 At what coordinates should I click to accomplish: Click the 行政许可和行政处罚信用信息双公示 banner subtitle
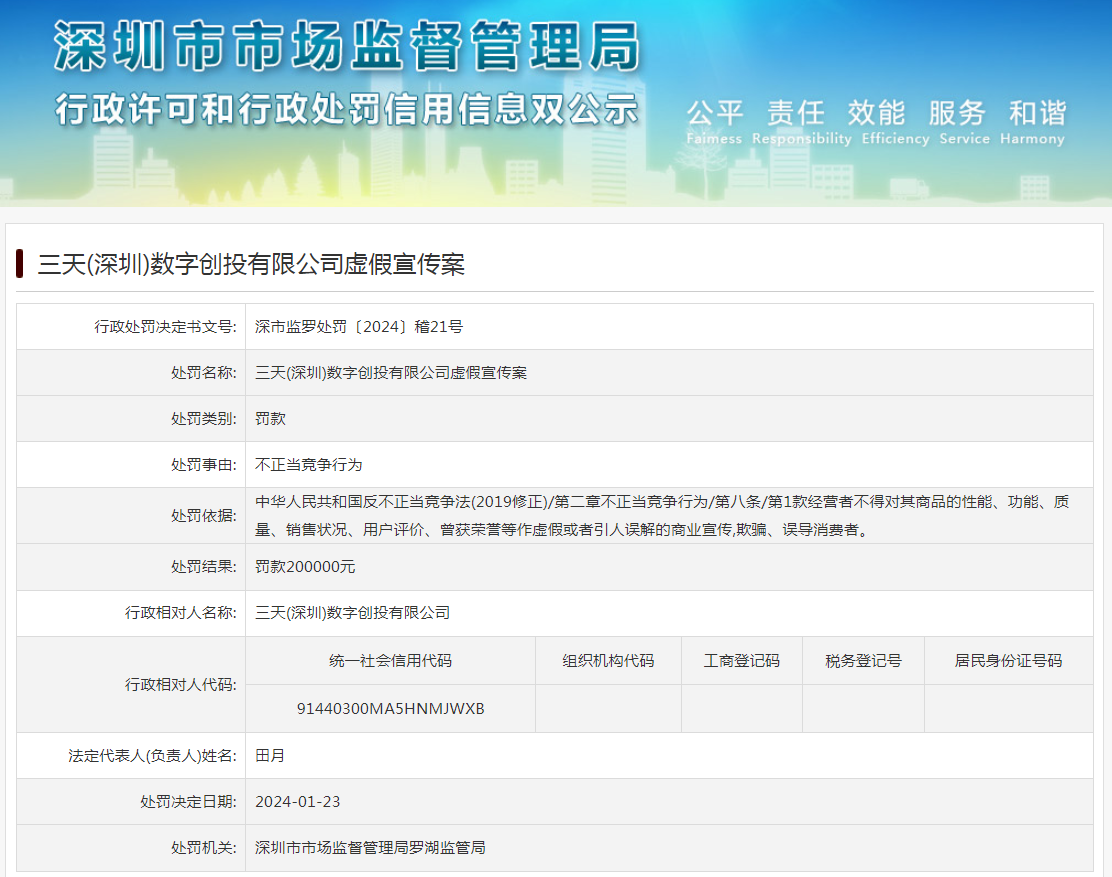(346, 108)
